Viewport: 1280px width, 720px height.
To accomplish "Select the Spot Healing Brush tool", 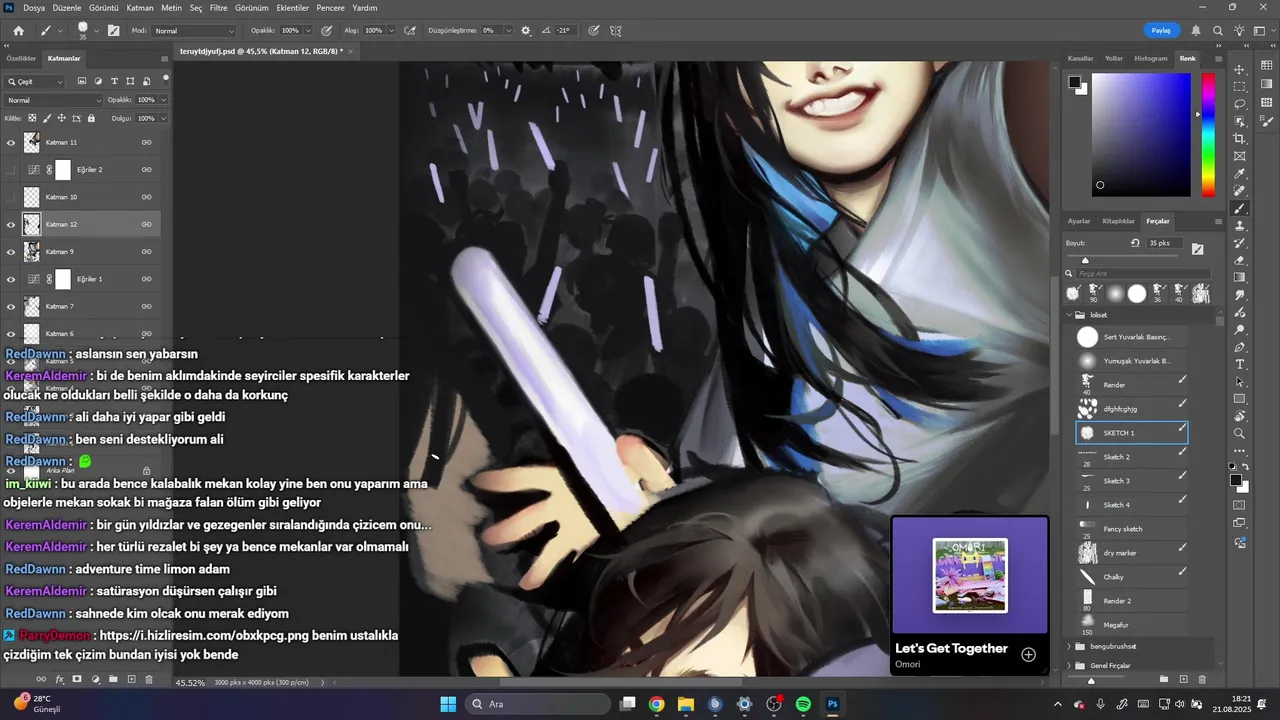I will tap(1240, 191).
